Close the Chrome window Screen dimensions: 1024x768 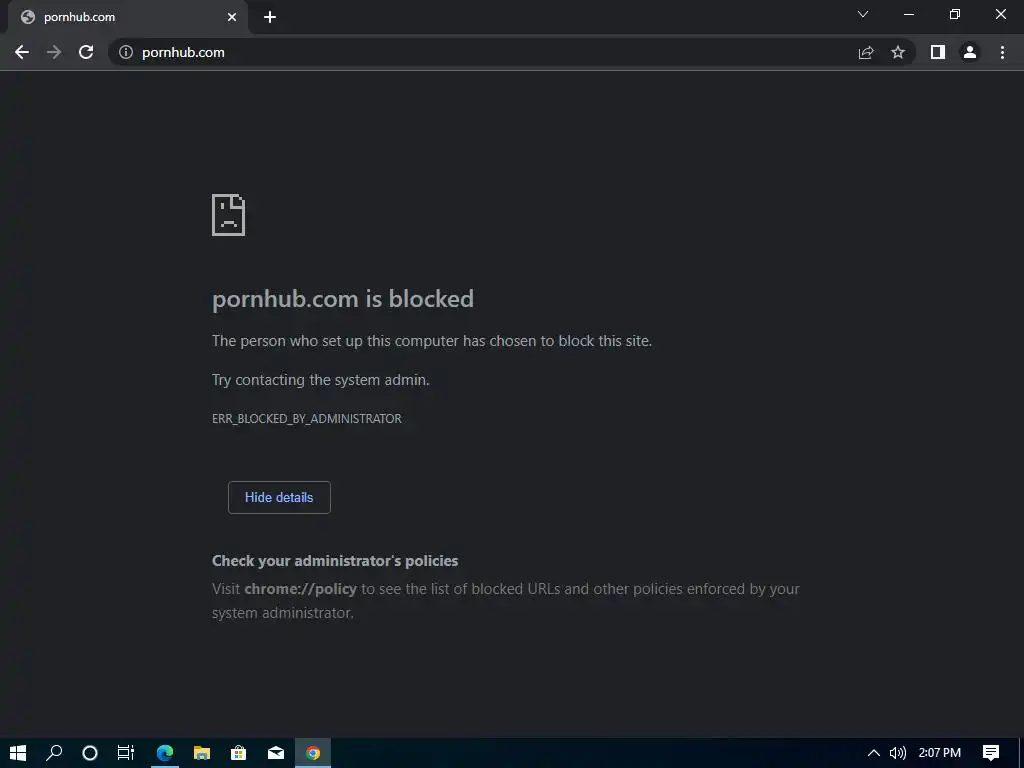[1000, 14]
